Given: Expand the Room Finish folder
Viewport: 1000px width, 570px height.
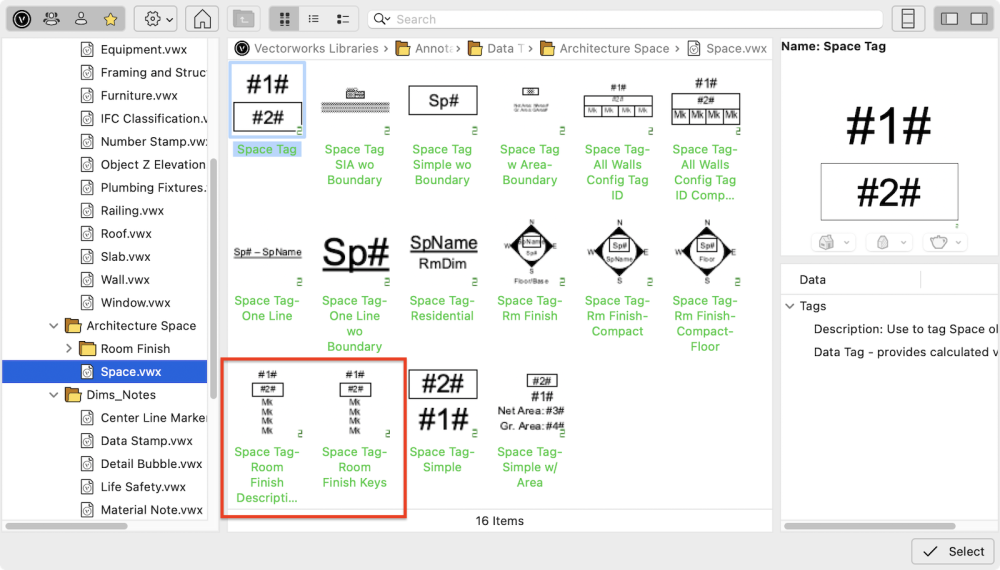Looking at the screenshot, I should pyautogui.click(x=68, y=349).
